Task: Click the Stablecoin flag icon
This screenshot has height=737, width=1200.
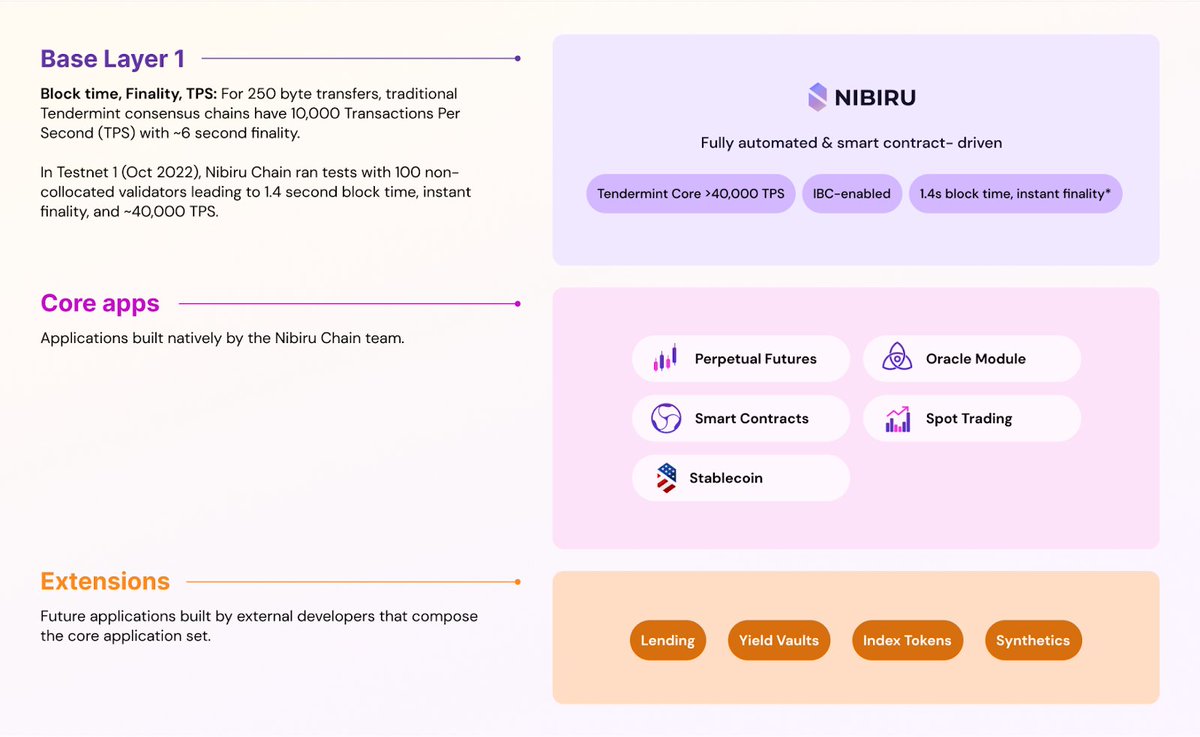Action: (666, 478)
